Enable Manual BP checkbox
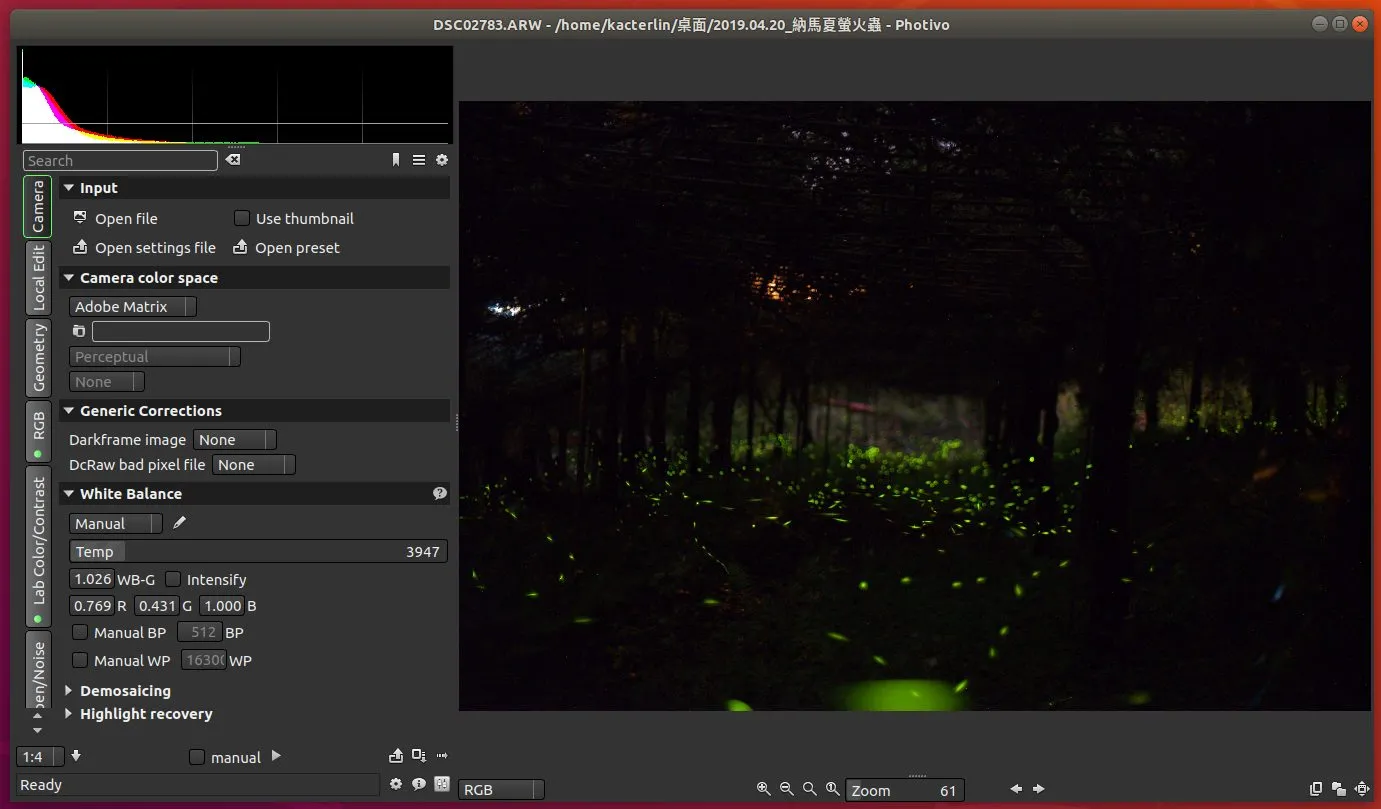This screenshot has width=1381, height=809. 80,632
